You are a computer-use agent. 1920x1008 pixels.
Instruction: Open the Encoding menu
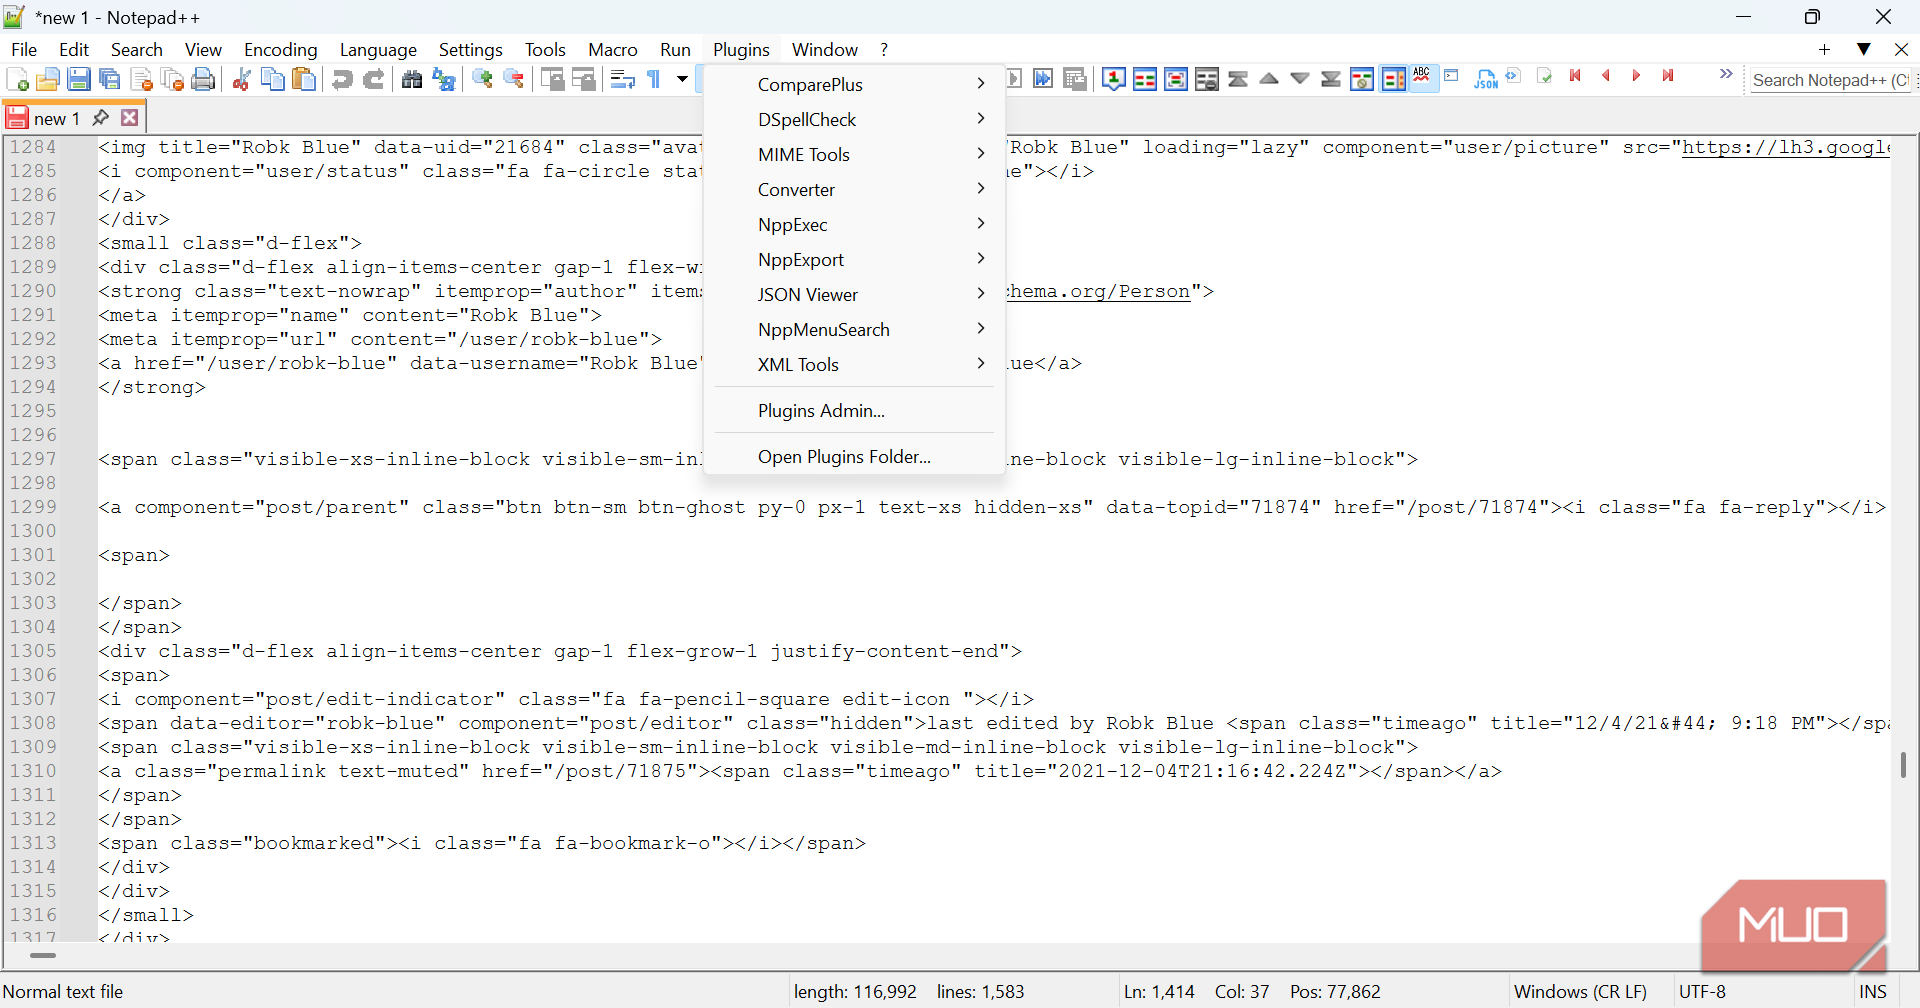(x=280, y=50)
